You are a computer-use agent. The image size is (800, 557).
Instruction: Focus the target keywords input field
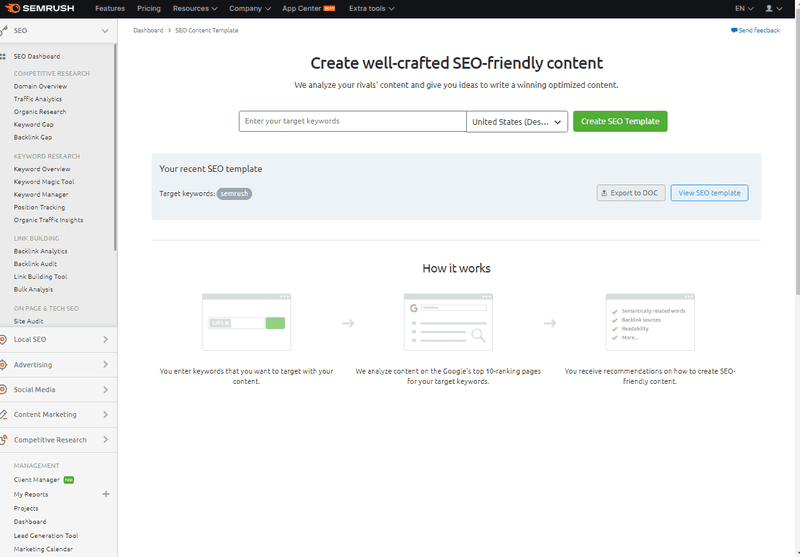click(x=353, y=121)
